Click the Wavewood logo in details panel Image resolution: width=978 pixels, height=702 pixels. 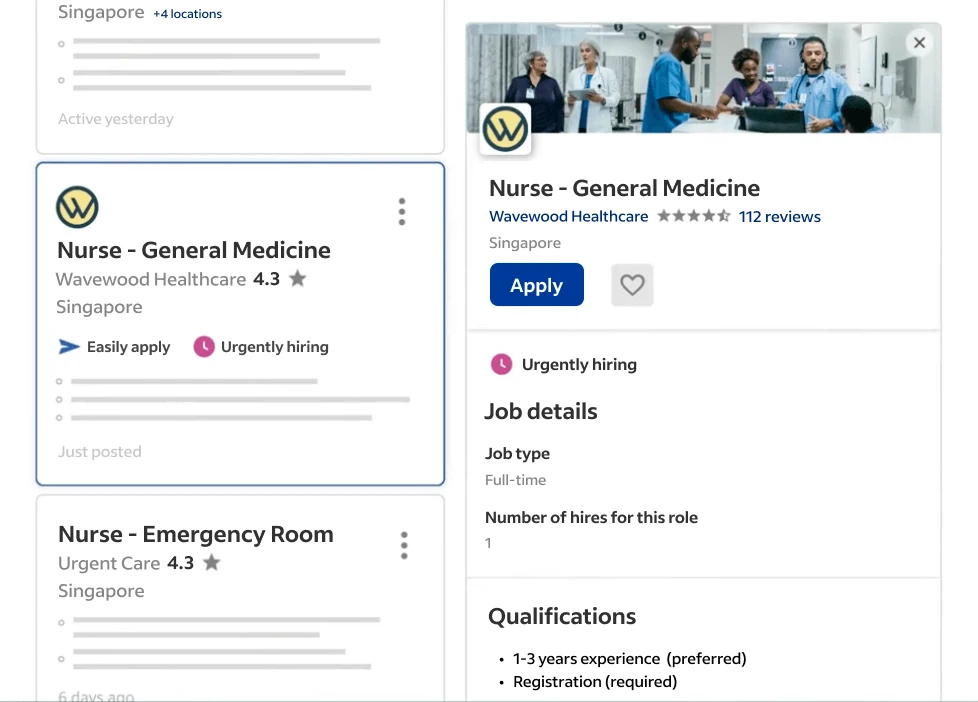click(x=505, y=129)
